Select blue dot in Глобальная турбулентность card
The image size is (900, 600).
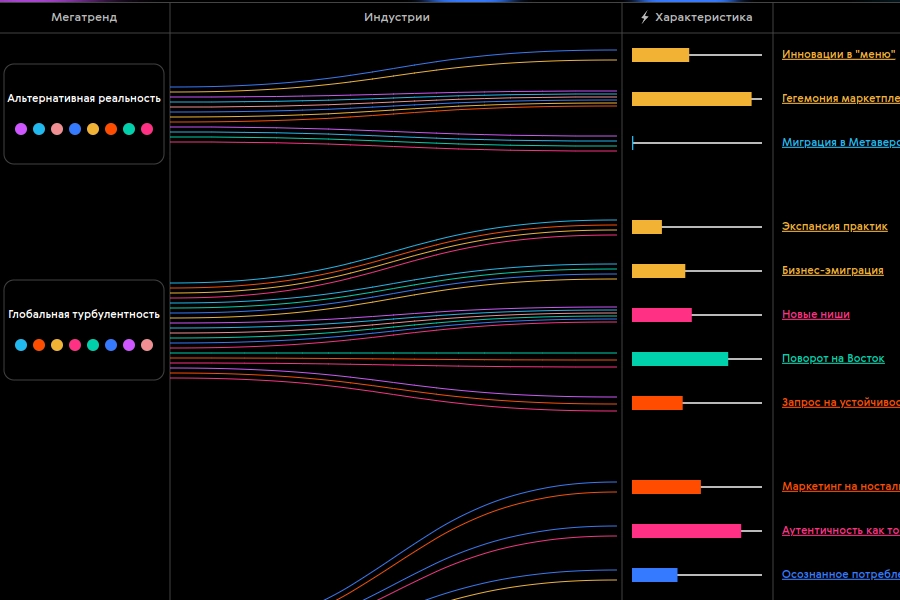pos(111,345)
